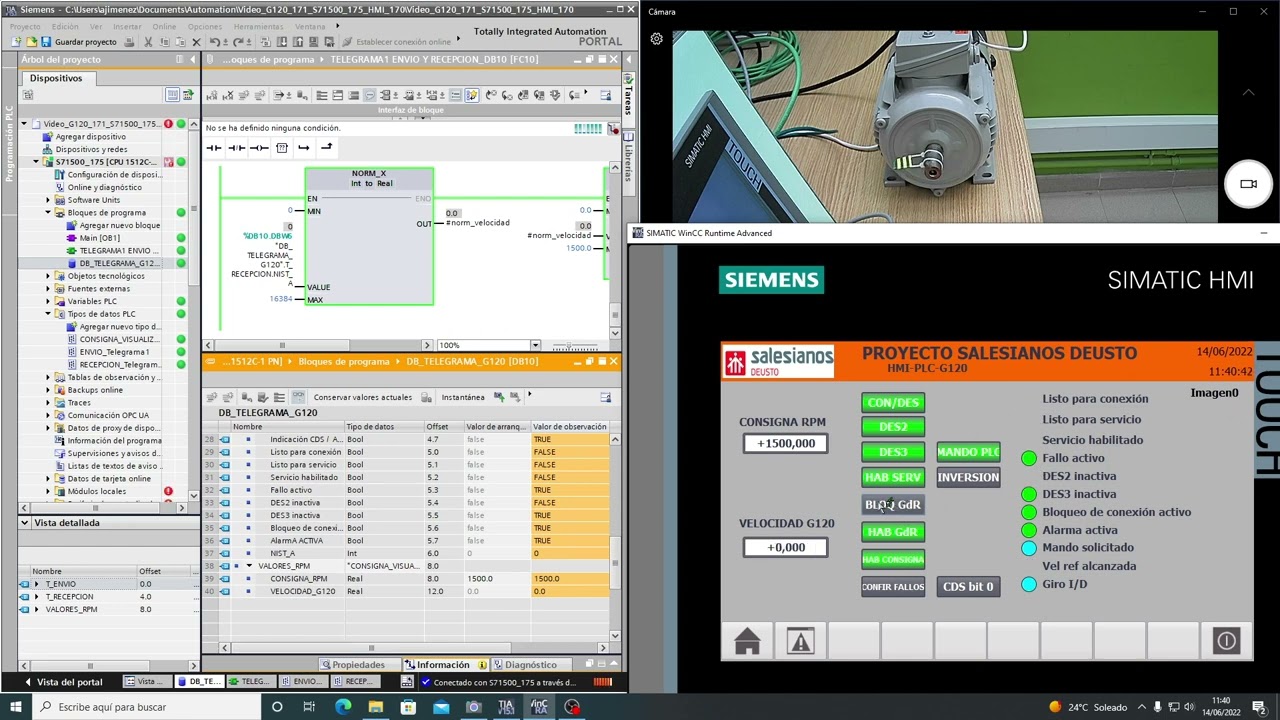This screenshot has height=720, width=1280.
Task: Click the HMI info button at bottom right
Action: pos(1226,641)
